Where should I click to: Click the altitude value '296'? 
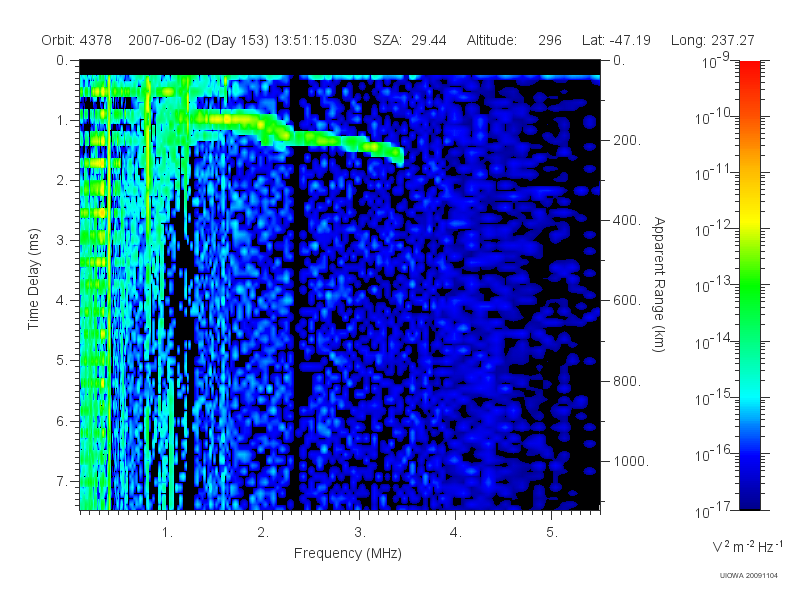click(x=549, y=40)
